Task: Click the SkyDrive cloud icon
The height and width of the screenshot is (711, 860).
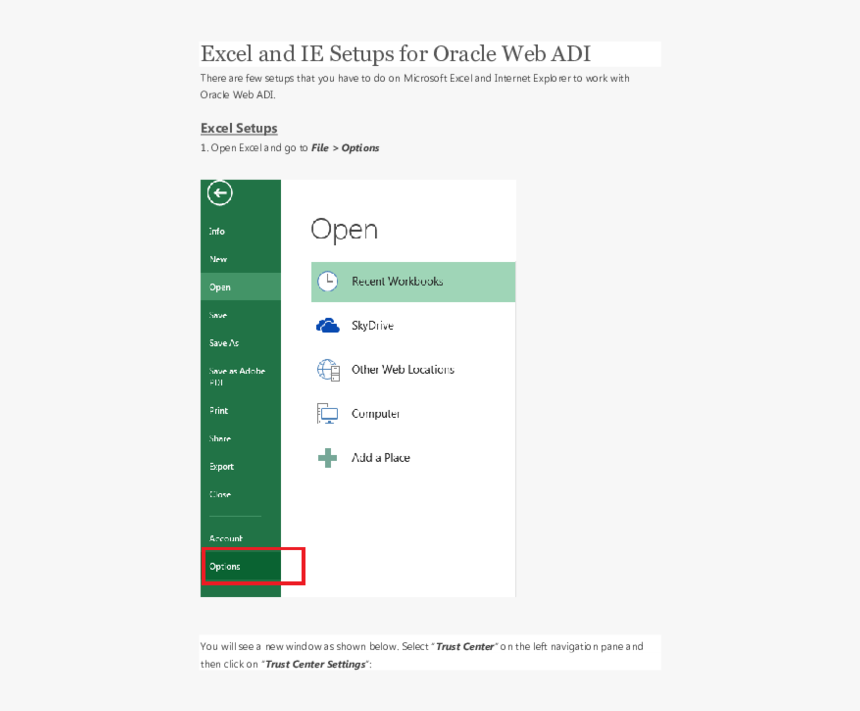Action: pos(327,325)
